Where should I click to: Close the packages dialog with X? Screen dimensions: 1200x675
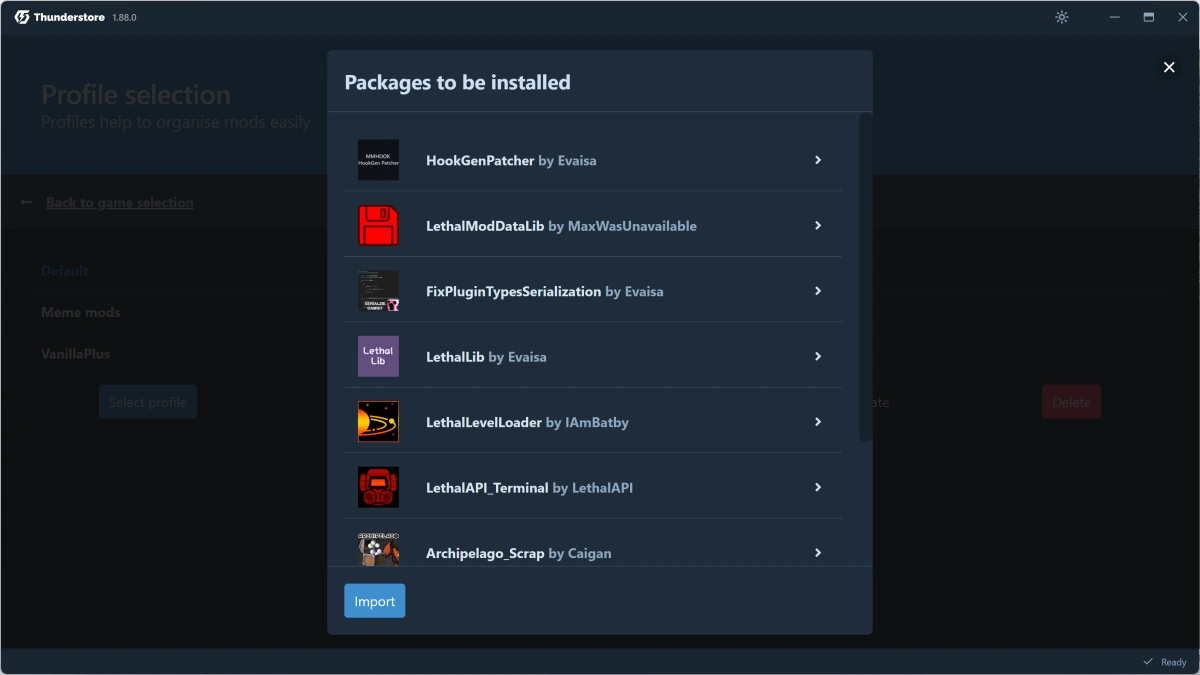point(1168,67)
